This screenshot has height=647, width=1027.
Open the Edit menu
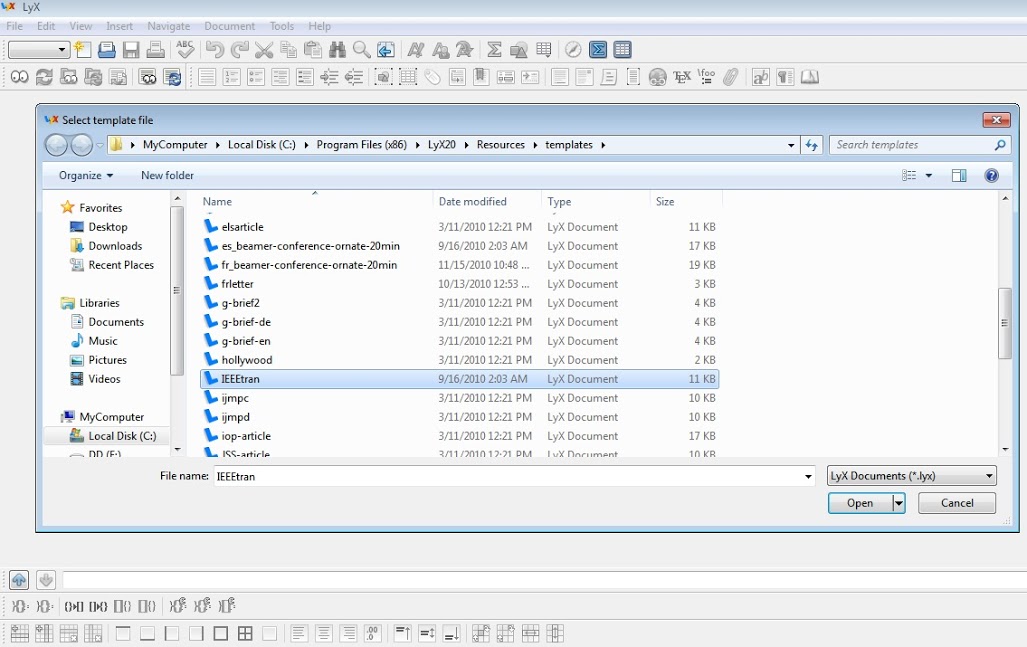point(46,26)
